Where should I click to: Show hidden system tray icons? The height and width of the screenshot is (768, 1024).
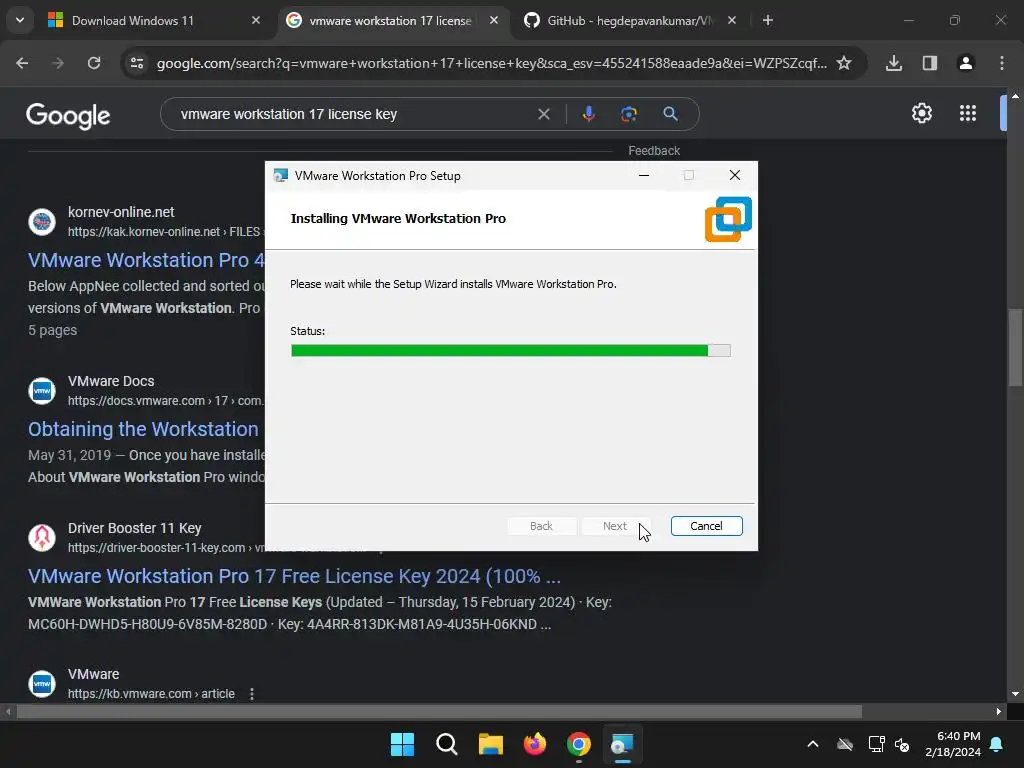point(813,744)
